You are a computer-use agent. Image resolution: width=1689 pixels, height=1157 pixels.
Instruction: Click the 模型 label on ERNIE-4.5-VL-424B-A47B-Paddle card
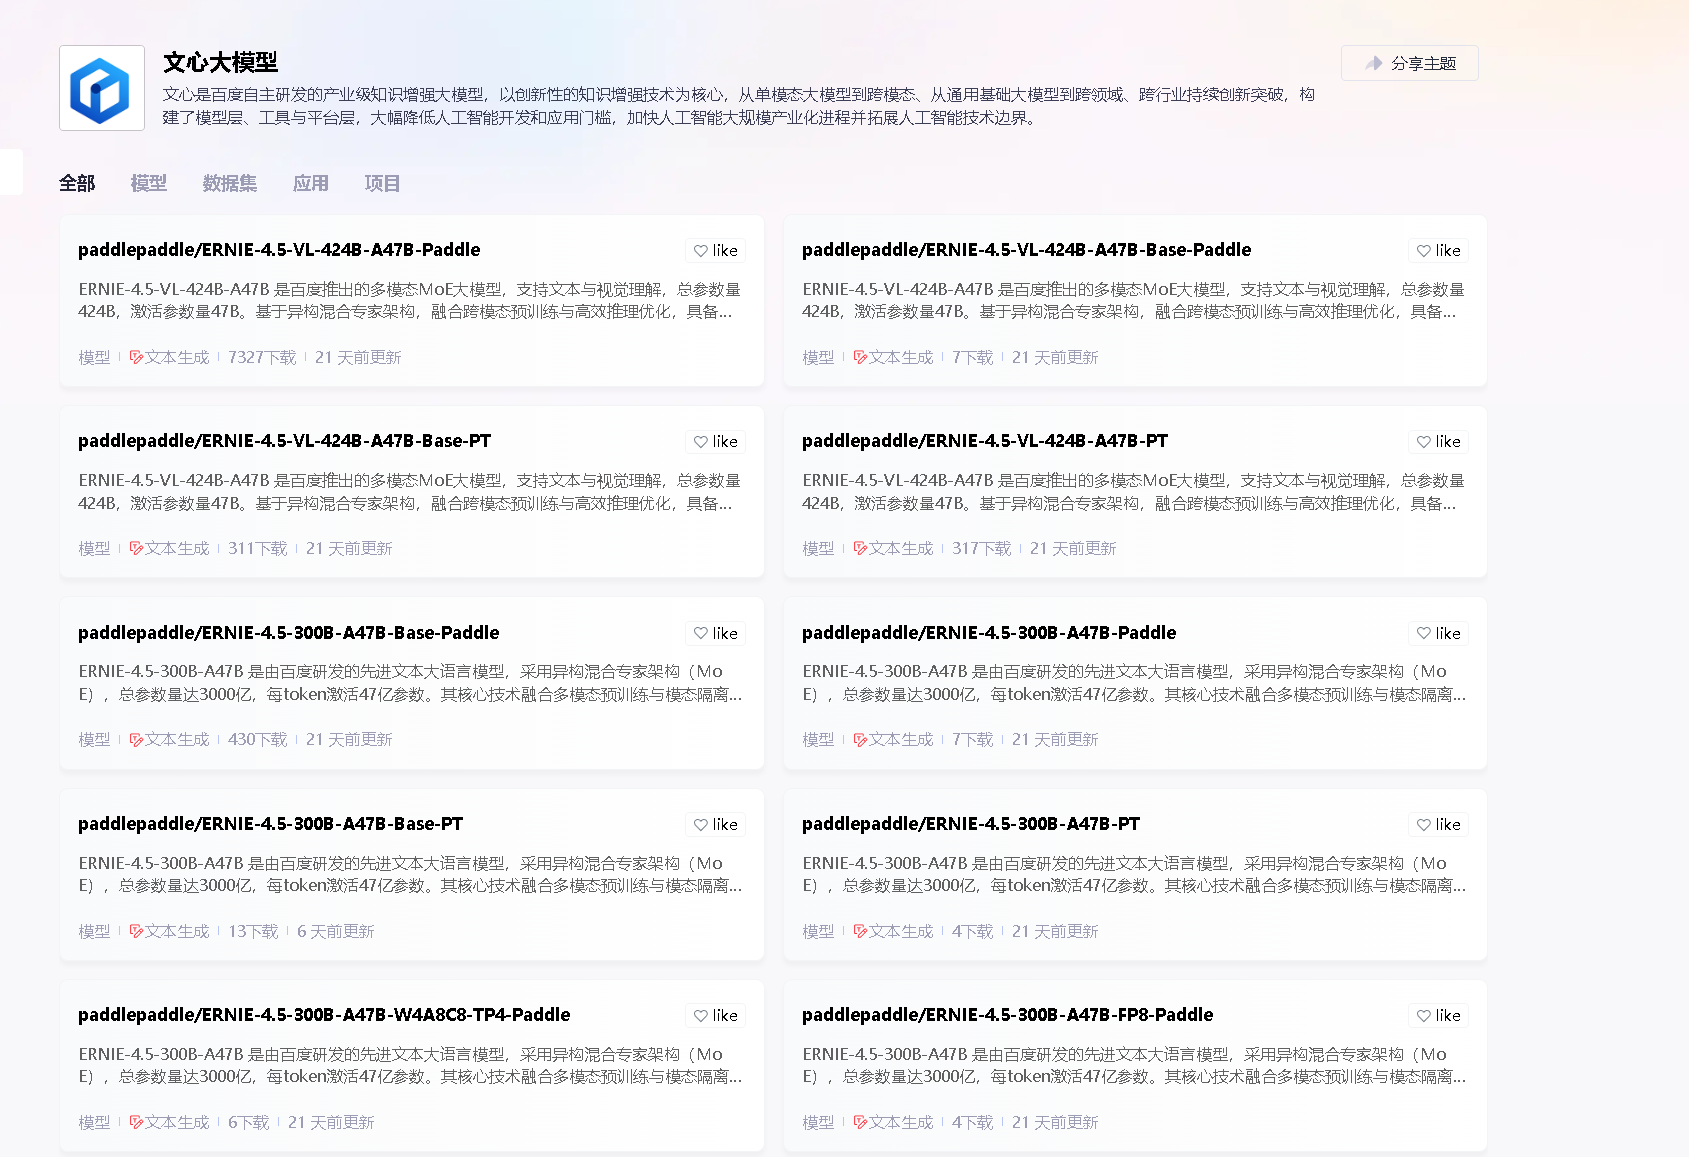coord(94,357)
